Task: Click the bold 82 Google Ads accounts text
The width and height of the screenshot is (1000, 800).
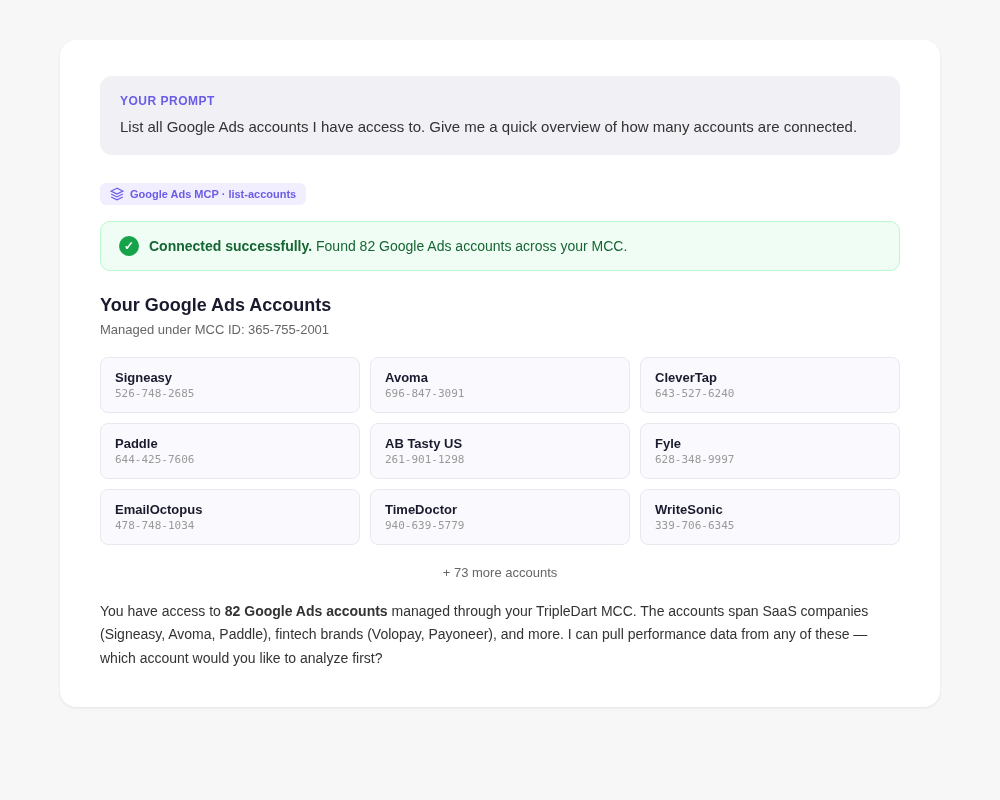Action: coord(306,611)
